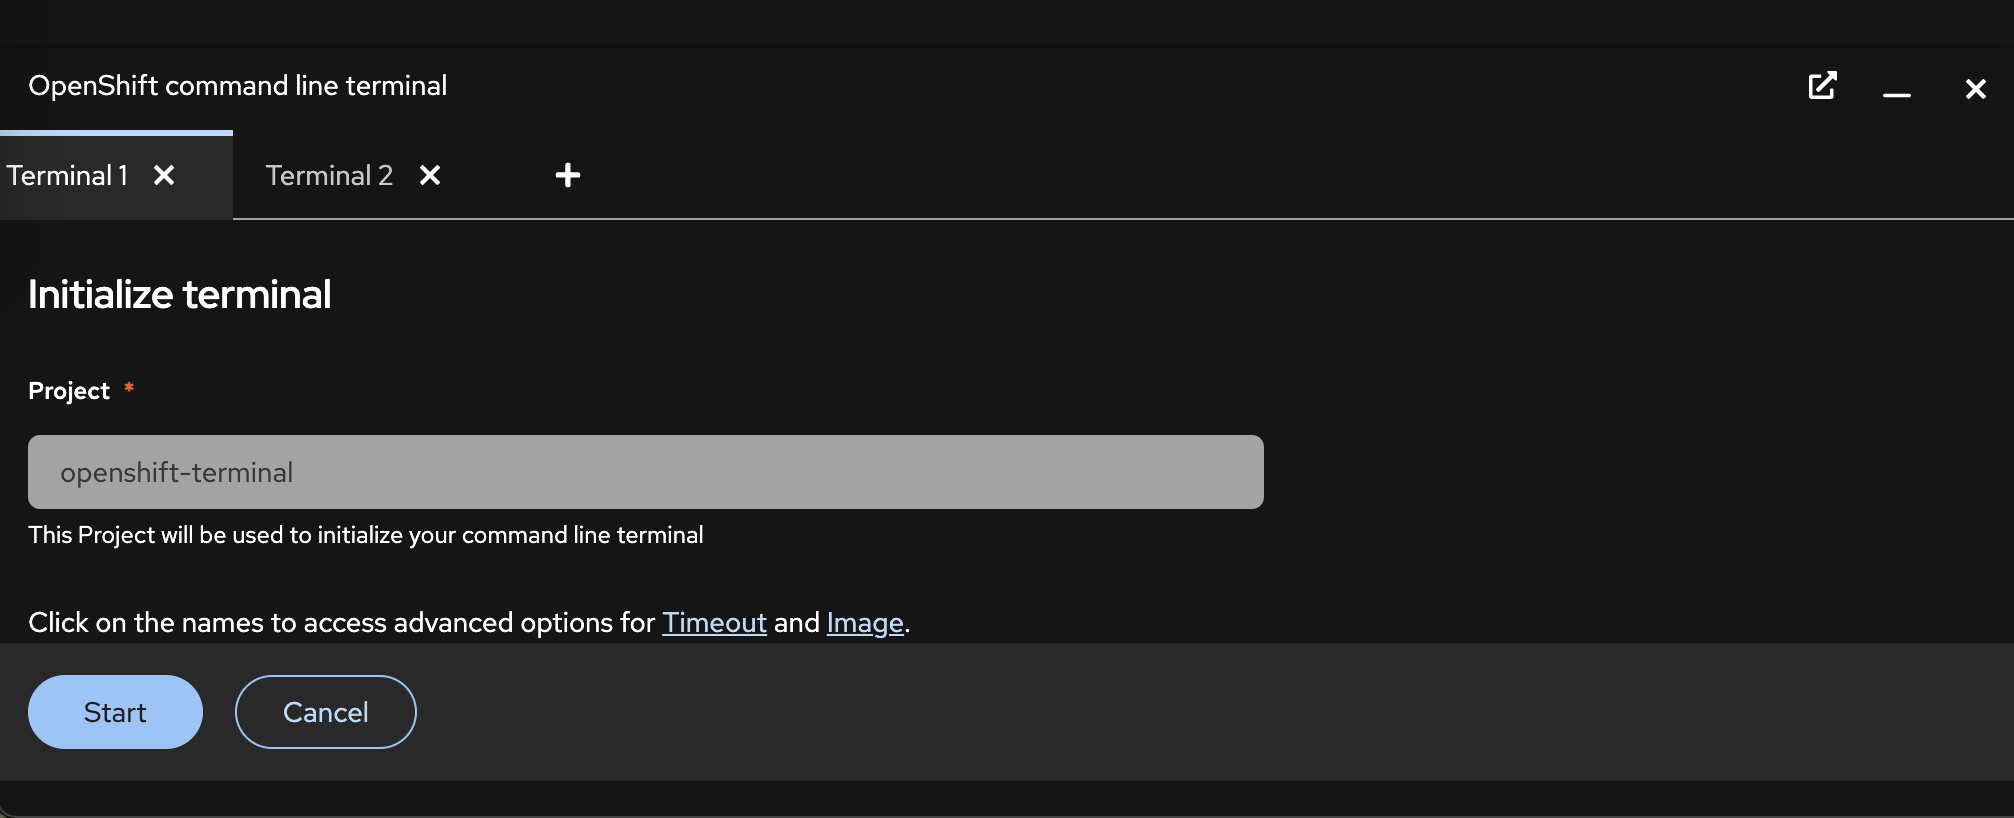The width and height of the screenshot is (2014, 818).
Task: Click the Project field showing openshift-terminal
Action: (x=645, y=472)
